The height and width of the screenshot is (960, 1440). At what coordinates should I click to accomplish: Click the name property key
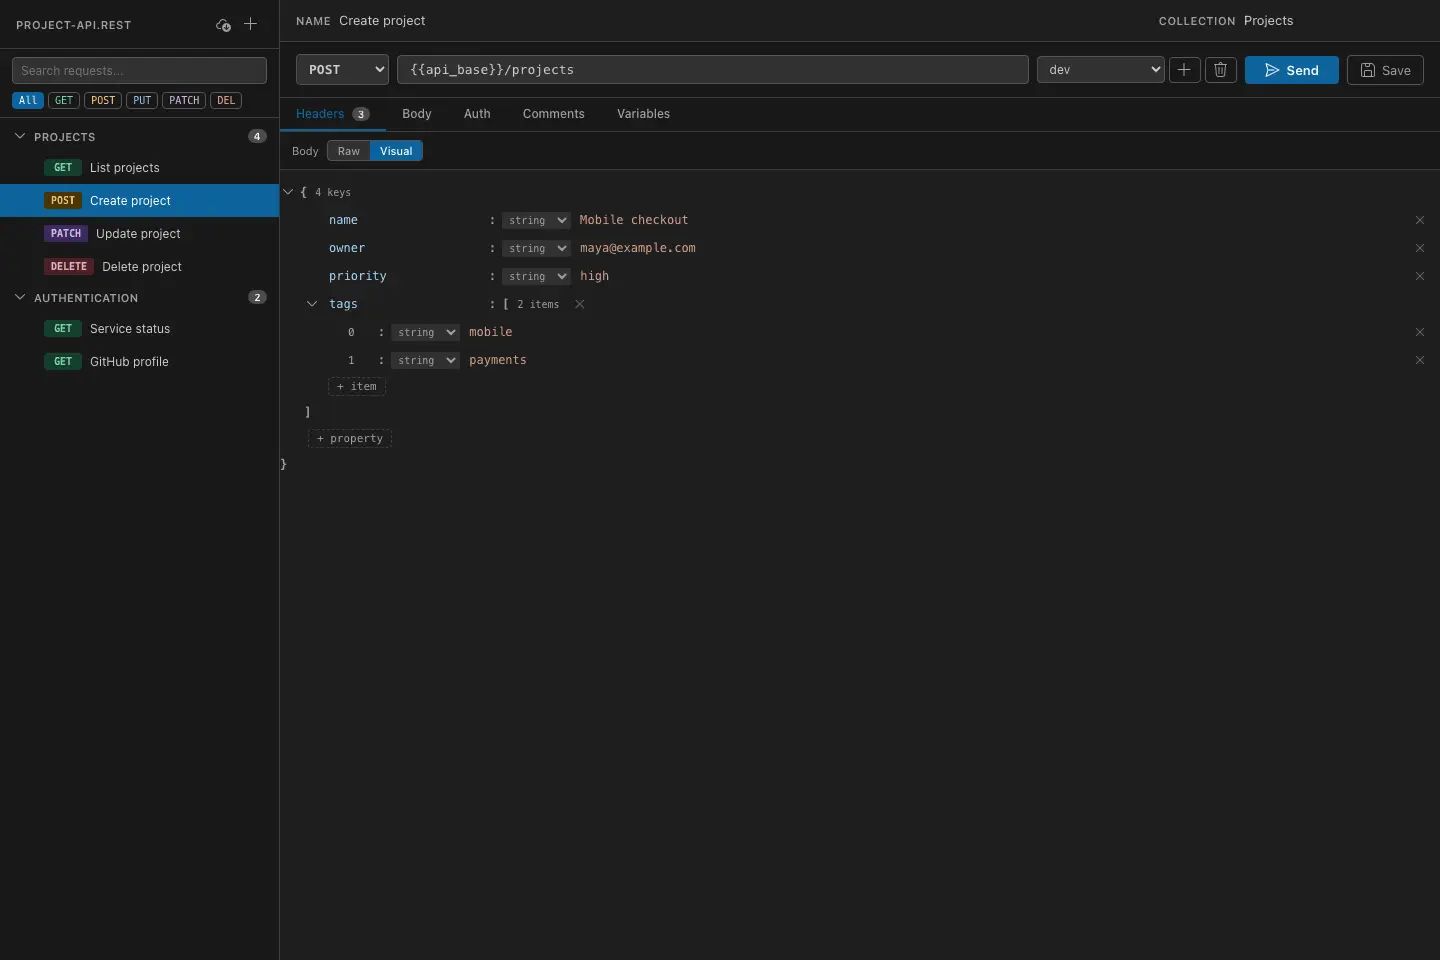[343, 220]
